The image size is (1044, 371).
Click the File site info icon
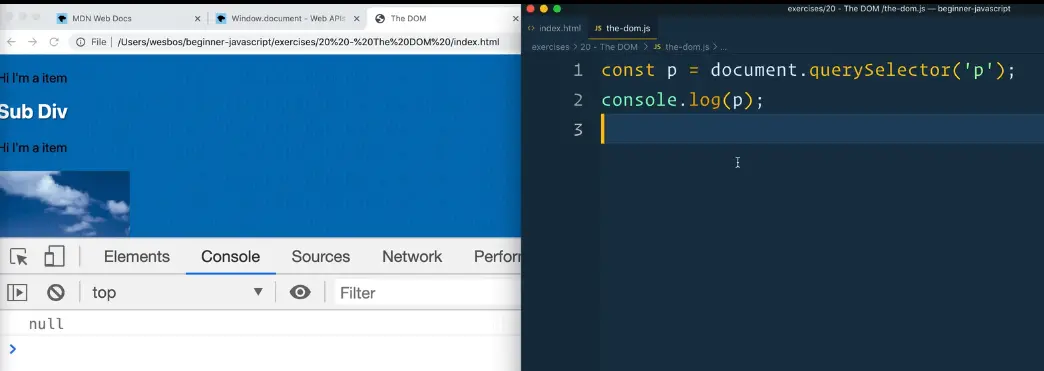[x=81, y=42]
